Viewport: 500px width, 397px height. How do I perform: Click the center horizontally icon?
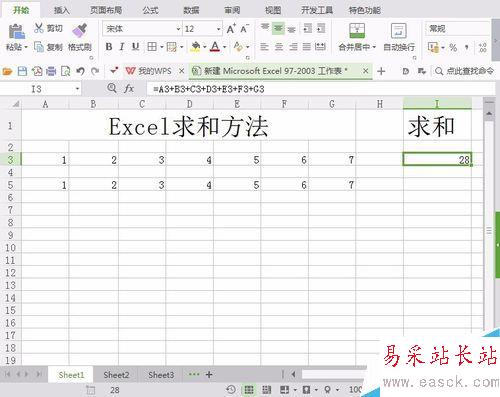click(x=279, y=47)
